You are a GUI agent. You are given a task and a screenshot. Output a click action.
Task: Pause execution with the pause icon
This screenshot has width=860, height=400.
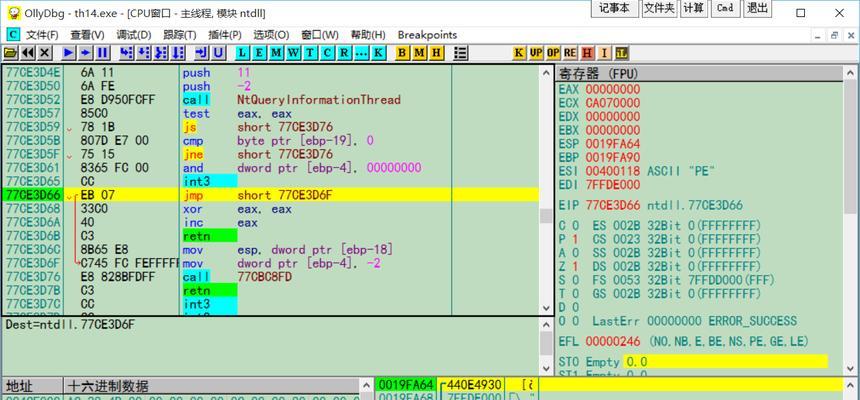[x=103, y=53]
